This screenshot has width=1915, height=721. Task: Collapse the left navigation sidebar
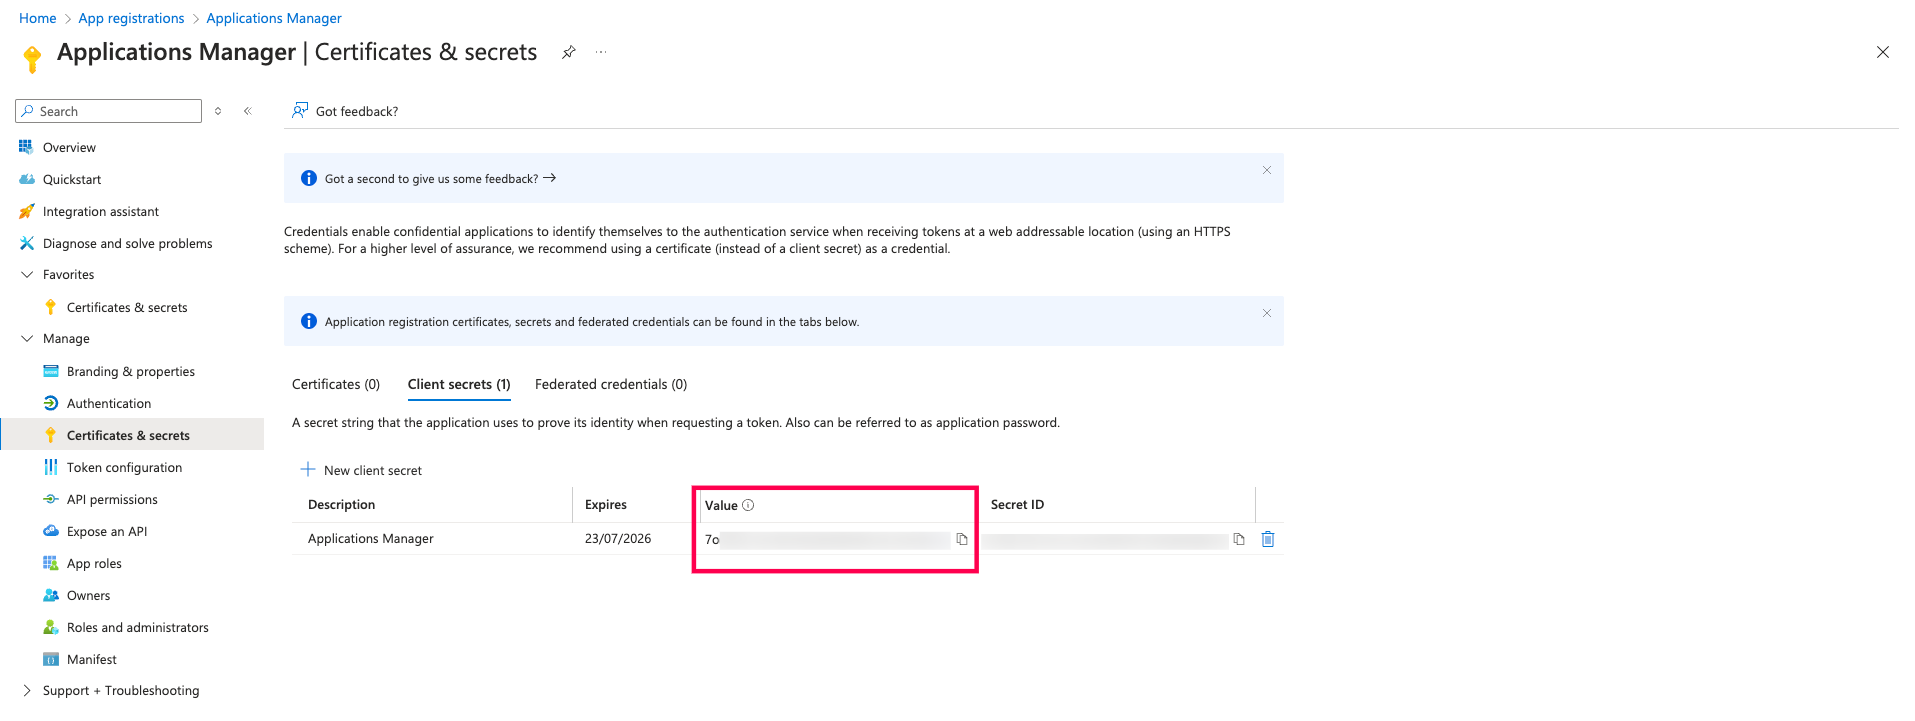click(x=248, y=111)
